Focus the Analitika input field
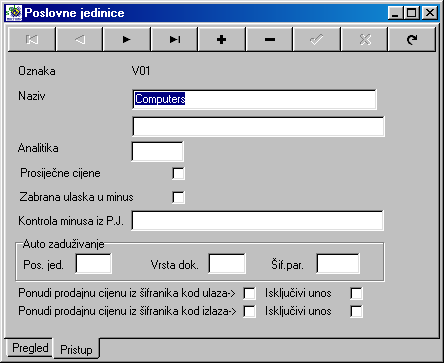 coord(157,151)
